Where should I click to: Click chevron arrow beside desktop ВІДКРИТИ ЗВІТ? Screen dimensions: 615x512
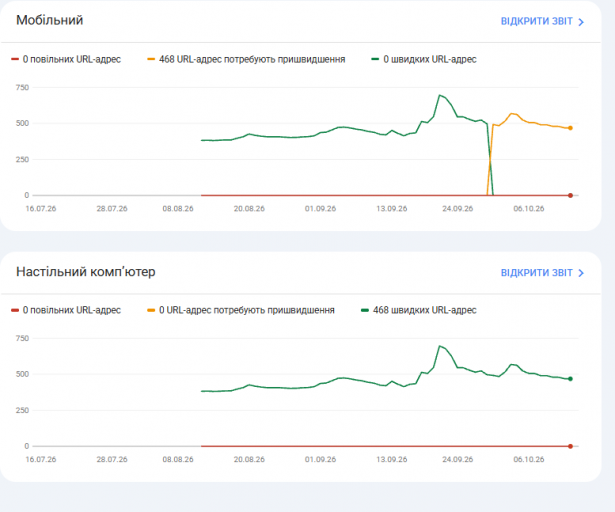click(x=581, y=273)
